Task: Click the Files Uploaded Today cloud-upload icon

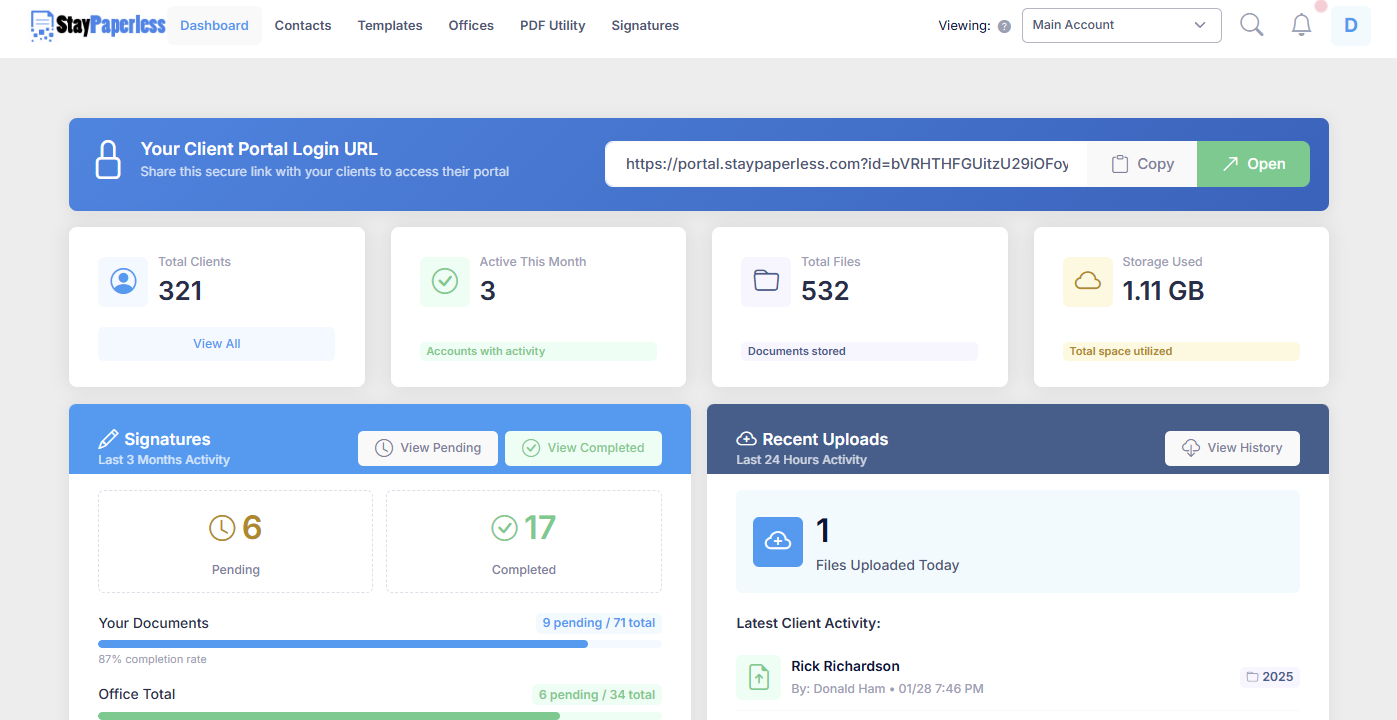Action: pyautogui.click(x=778, y=542)
